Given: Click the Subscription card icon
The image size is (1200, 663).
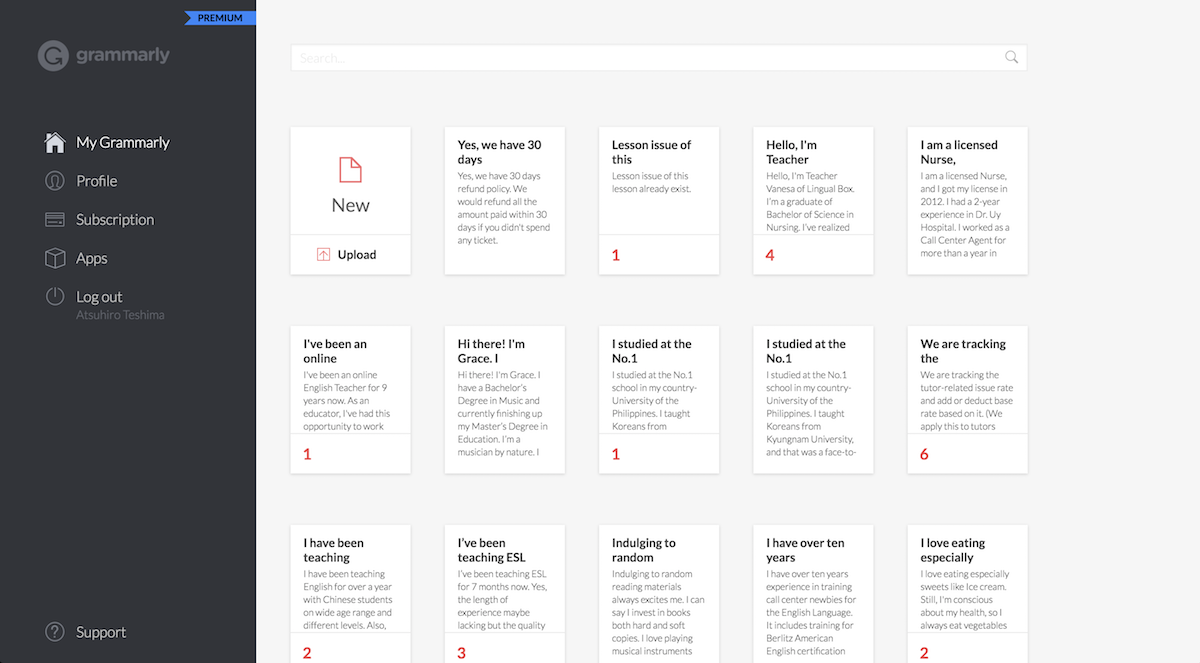Looking at the screenshot, I should 55,220.
